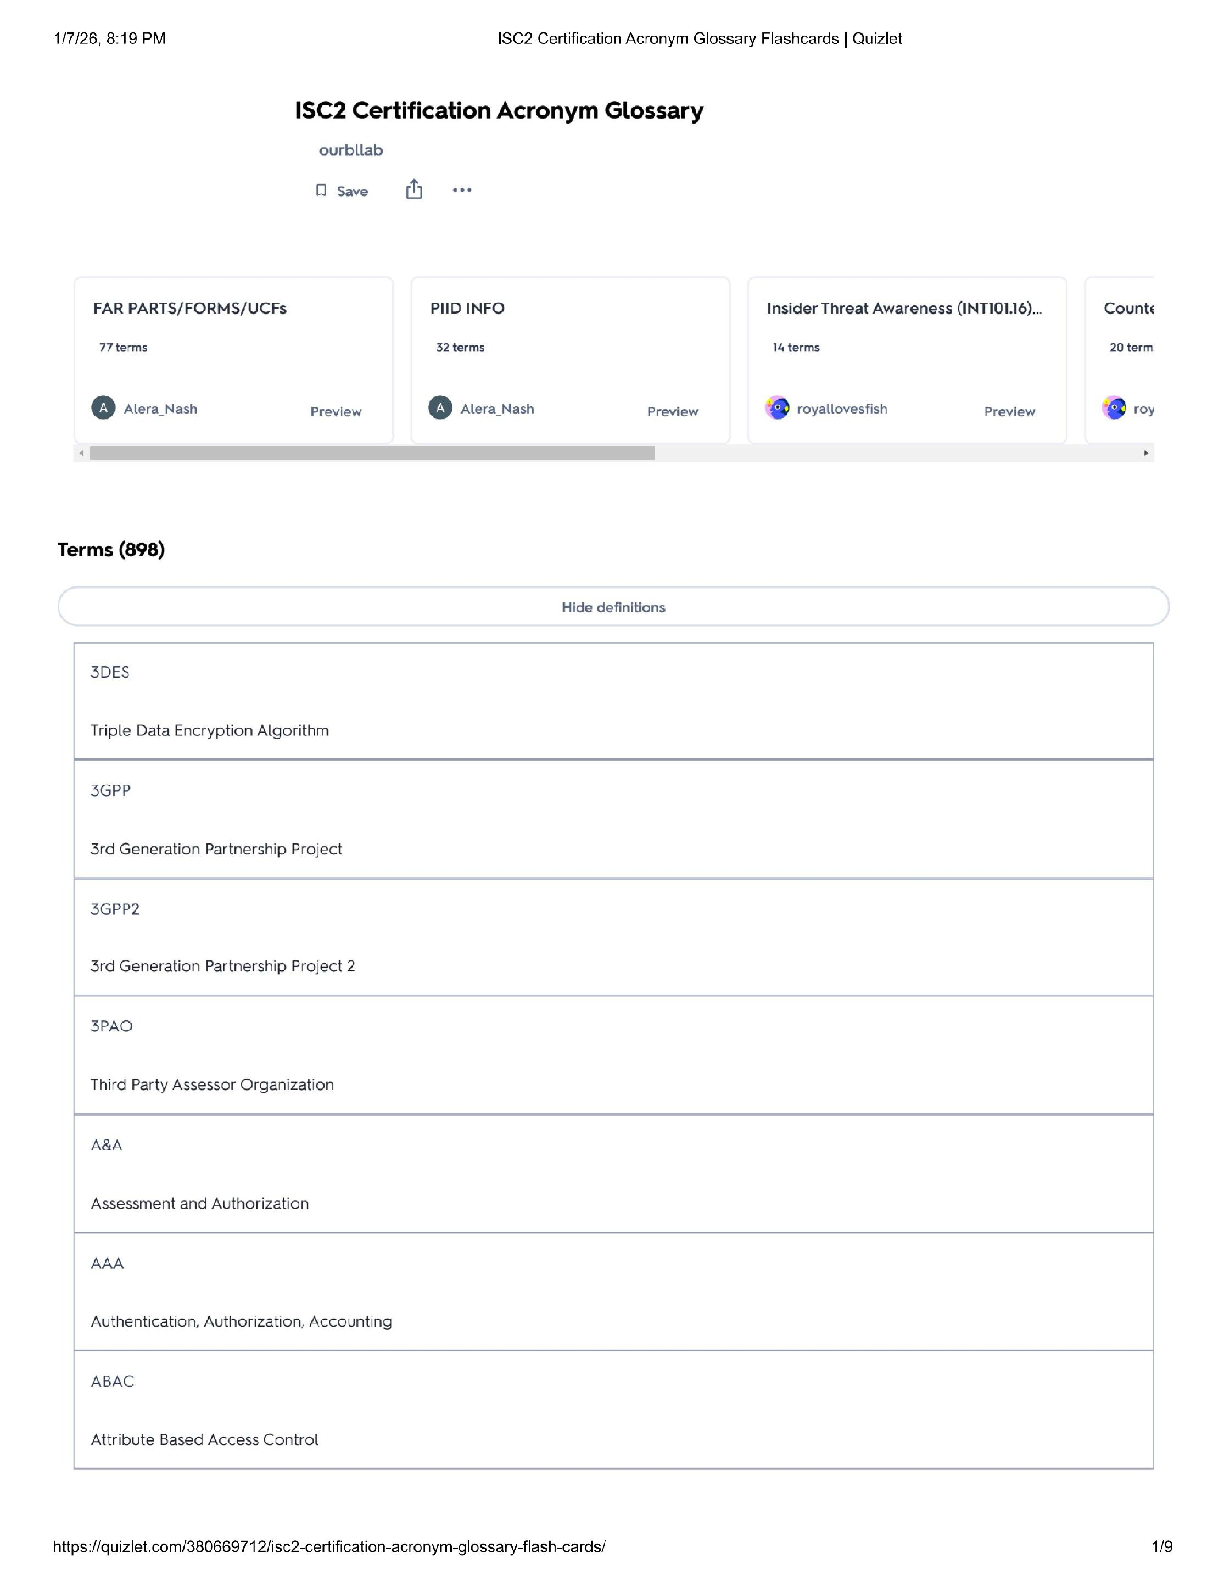Image resolution: width=1224 pixels, height=1584 pixels.
Task: Click the ISC2 Certification Acronym Glossary title
Action: (499, 111)
